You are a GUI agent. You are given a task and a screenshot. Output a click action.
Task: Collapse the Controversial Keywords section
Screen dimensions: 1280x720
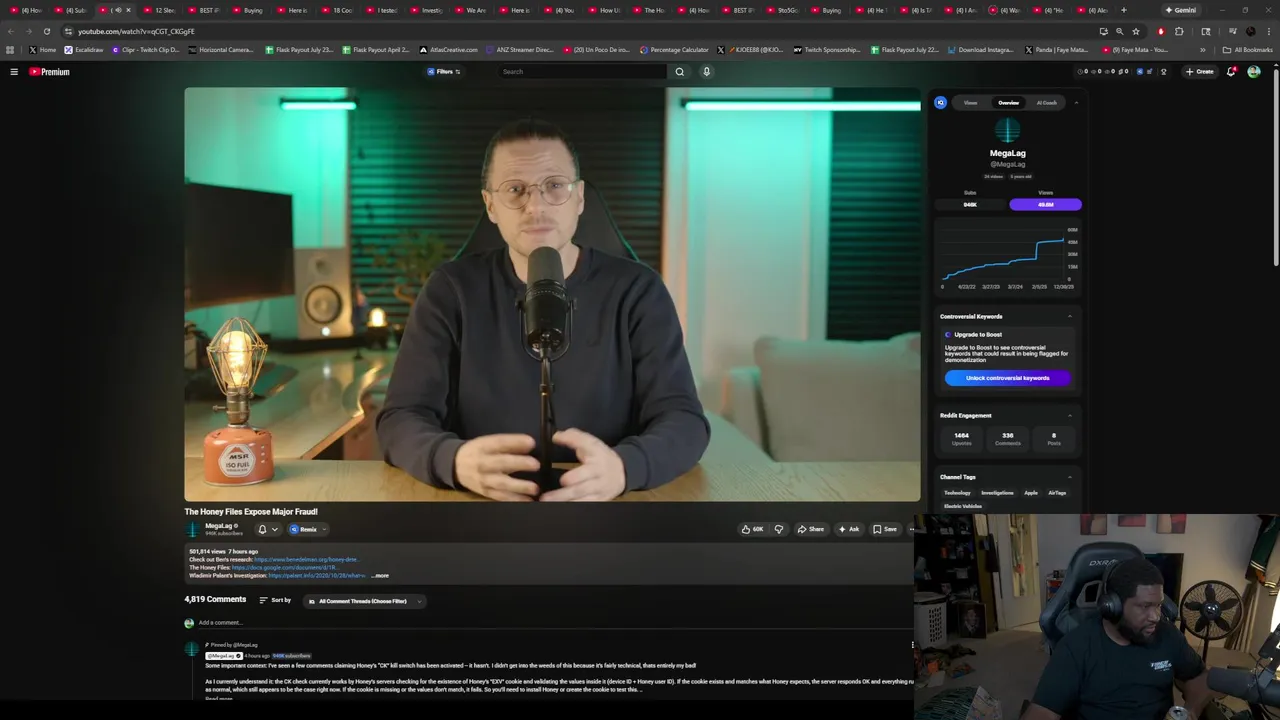[1069, 316]
